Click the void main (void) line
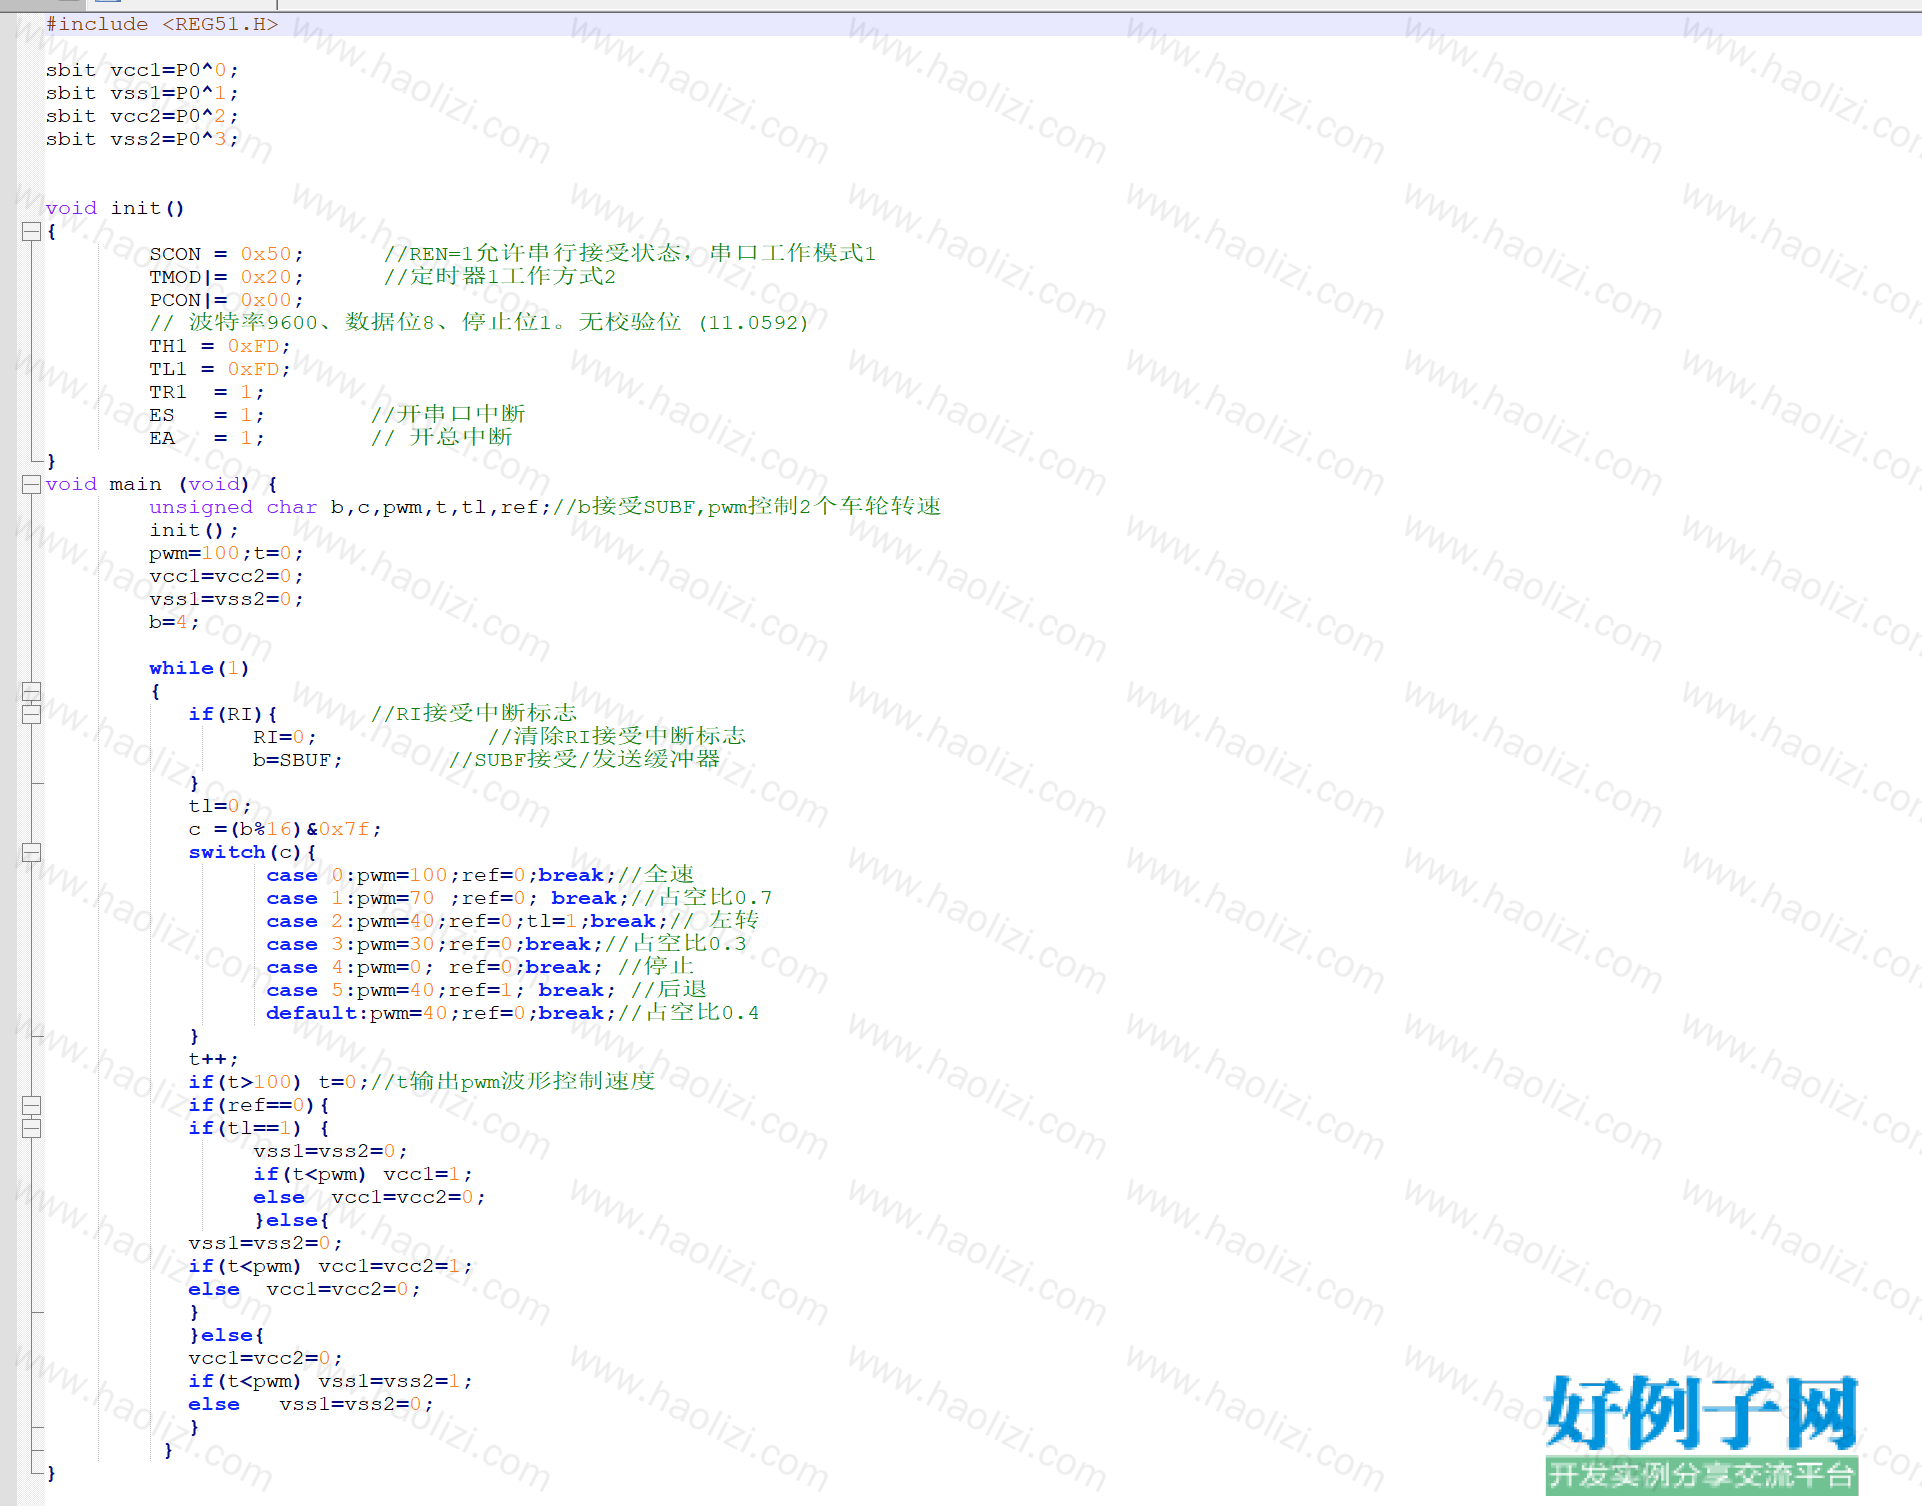 click(162, 484)
